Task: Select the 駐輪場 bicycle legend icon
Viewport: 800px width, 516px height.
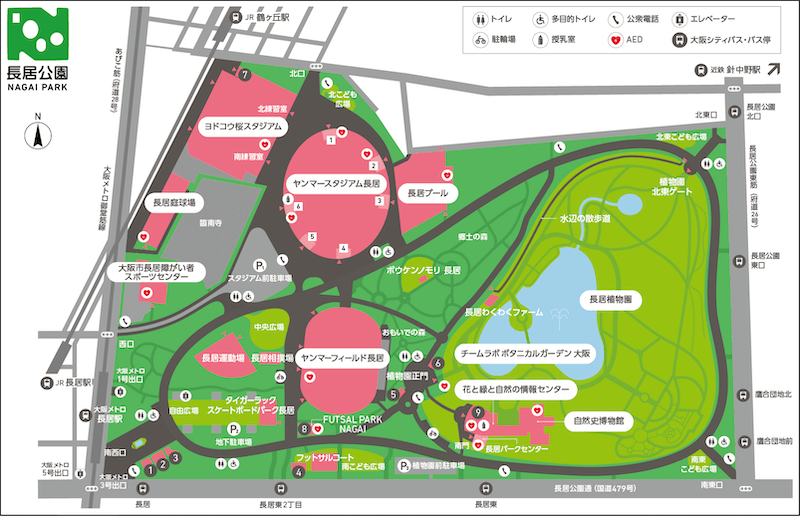Action: 480,40
